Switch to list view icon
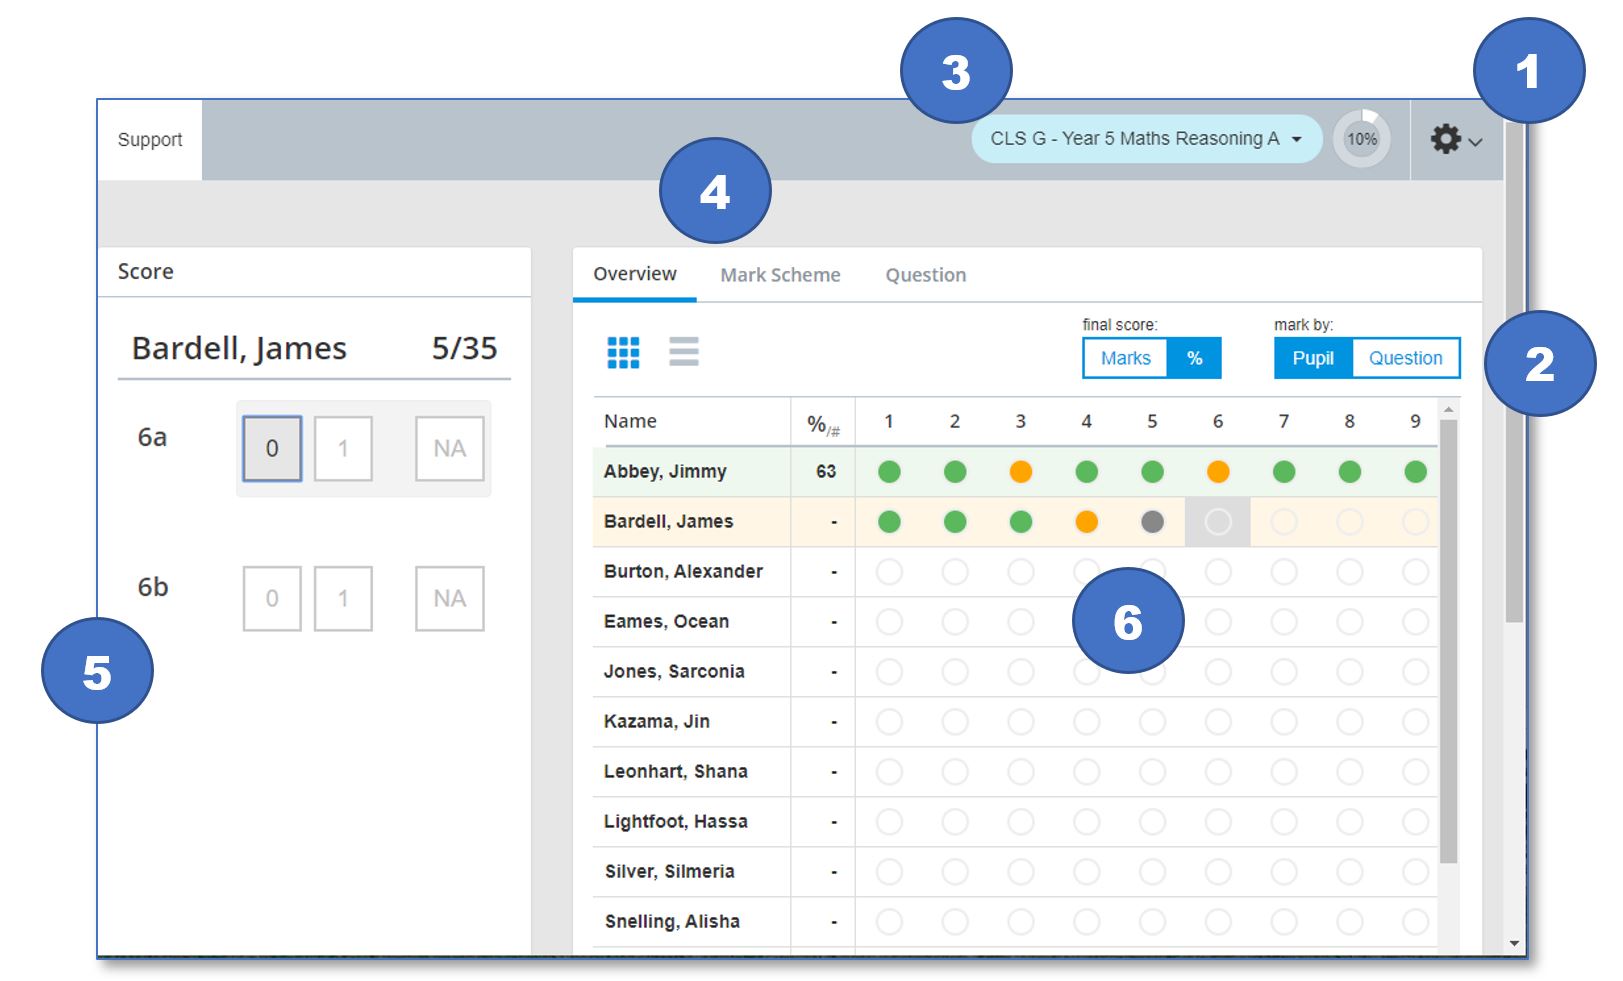This screenshot has width=1623, height=981. click(x=684, y=352)
